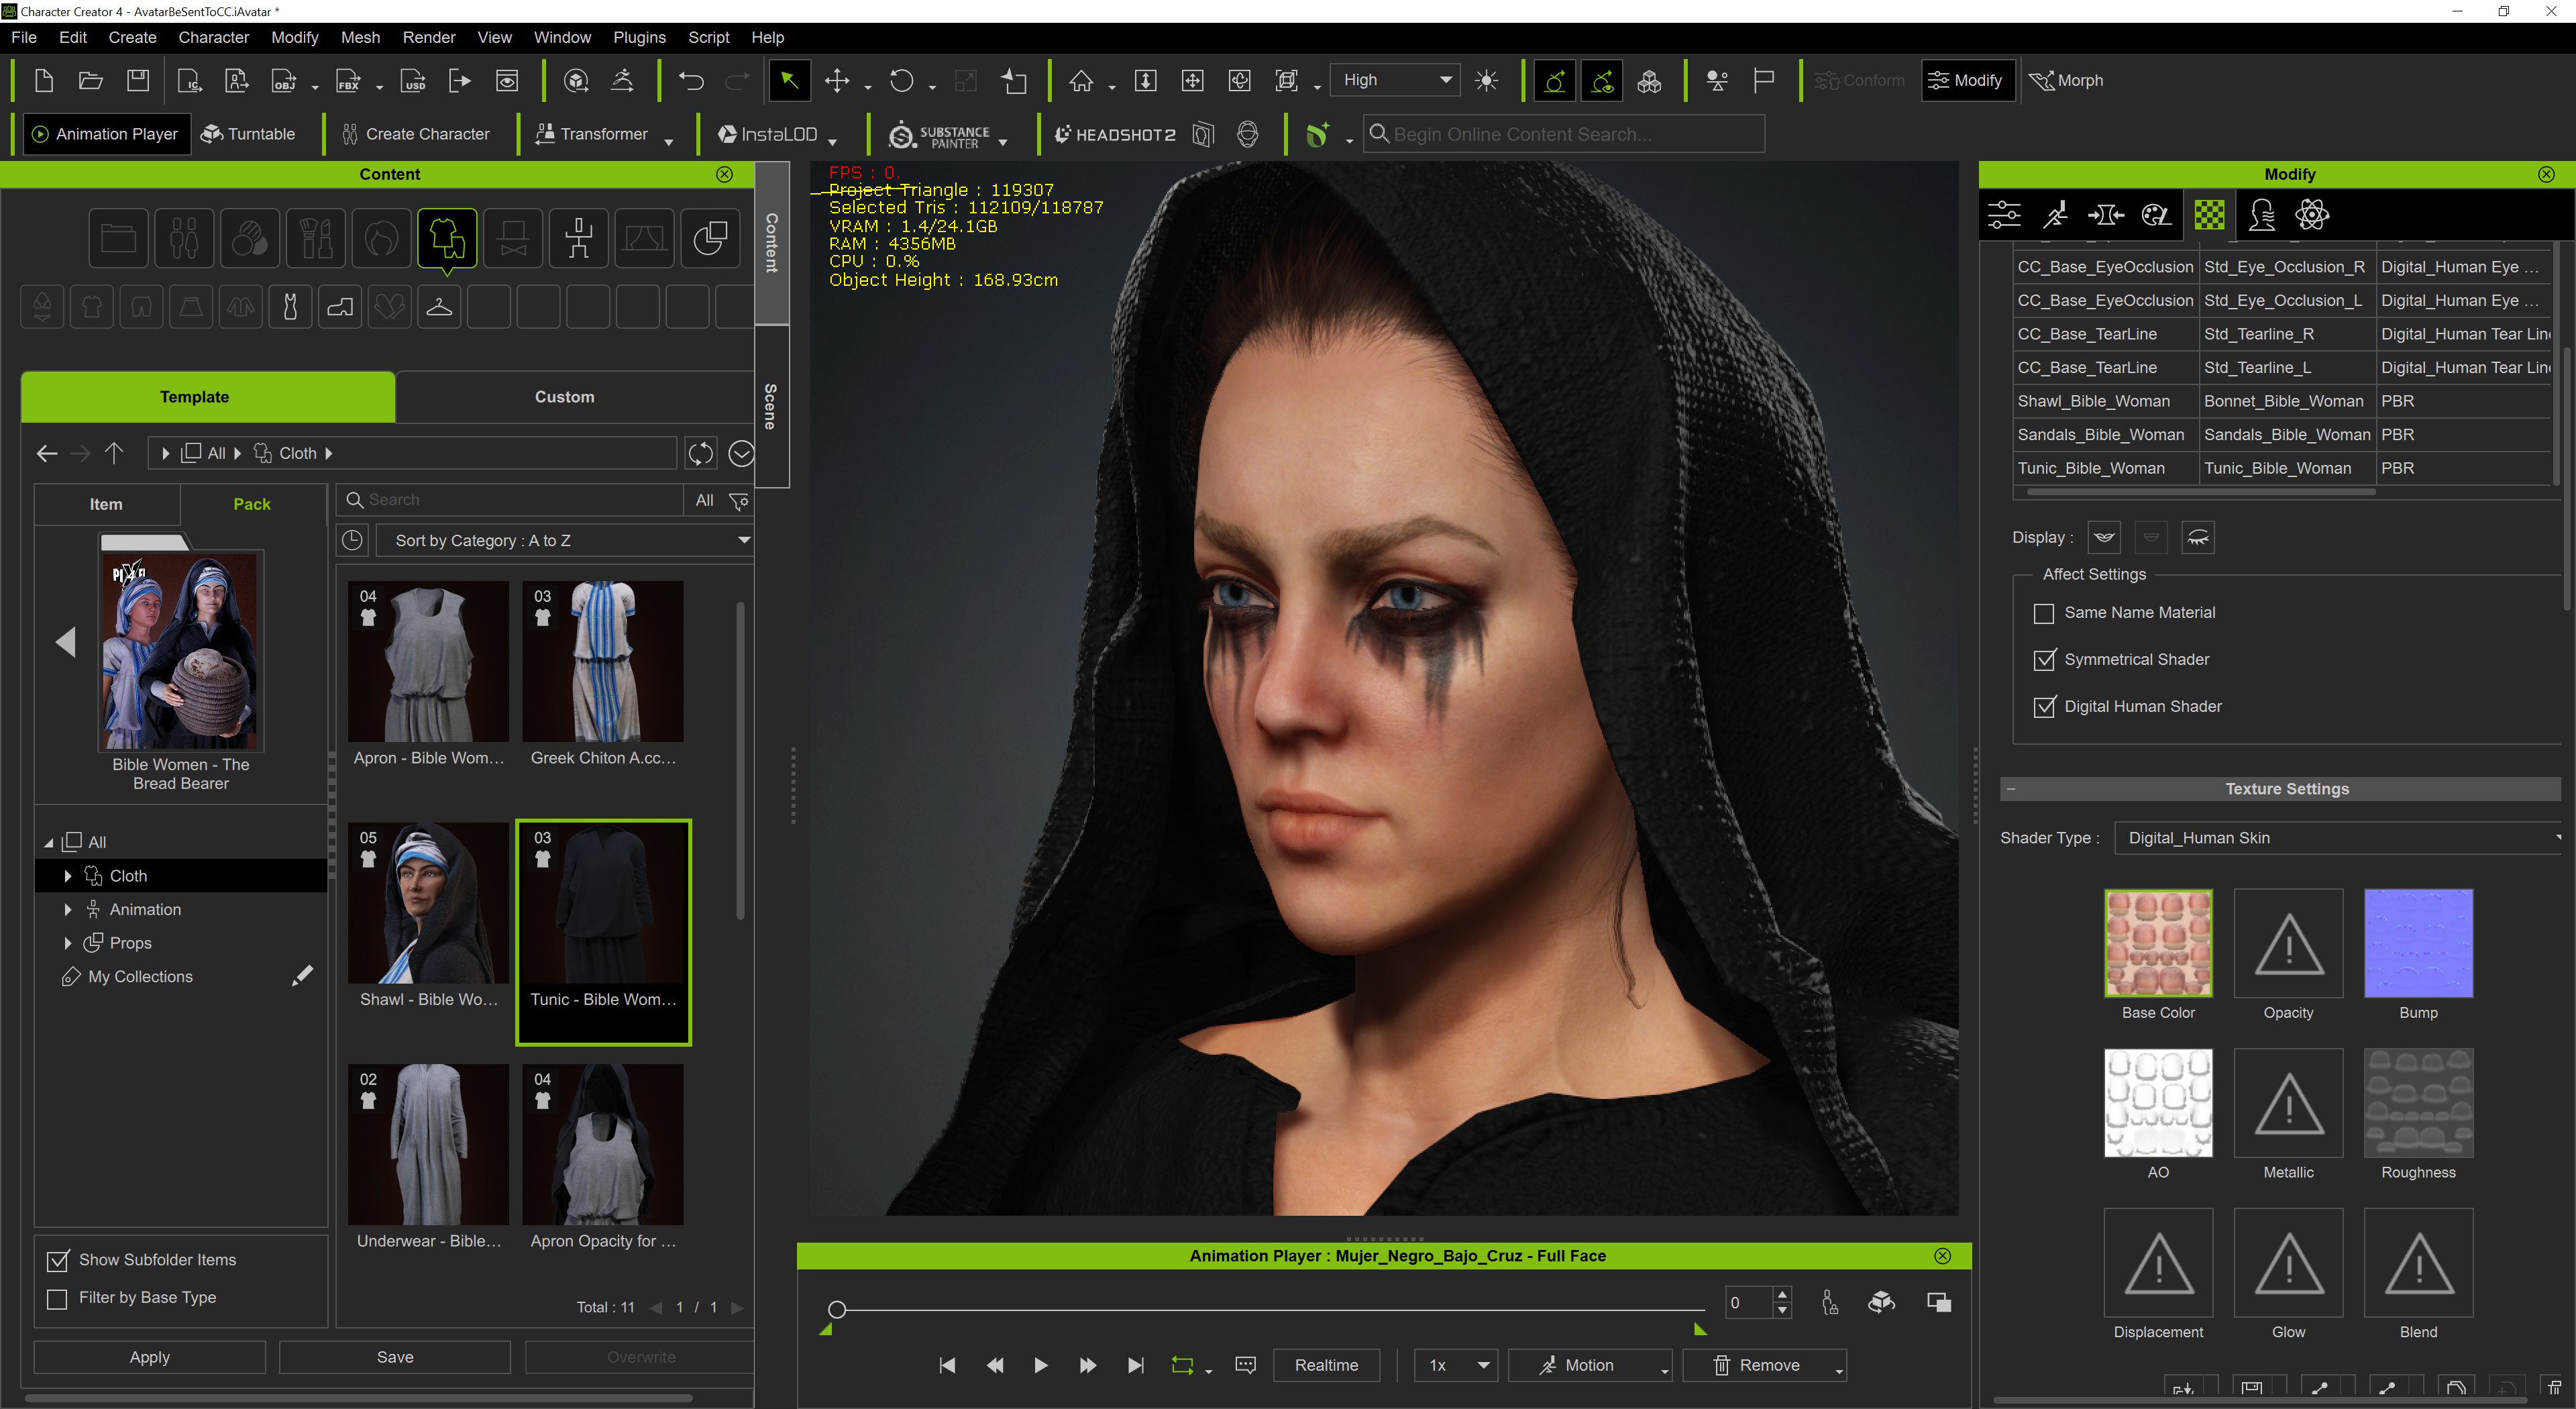Viewport: 2576px width, 1409px height.
Task: Open the High render quality dropdown
Action: (1395, 80)
